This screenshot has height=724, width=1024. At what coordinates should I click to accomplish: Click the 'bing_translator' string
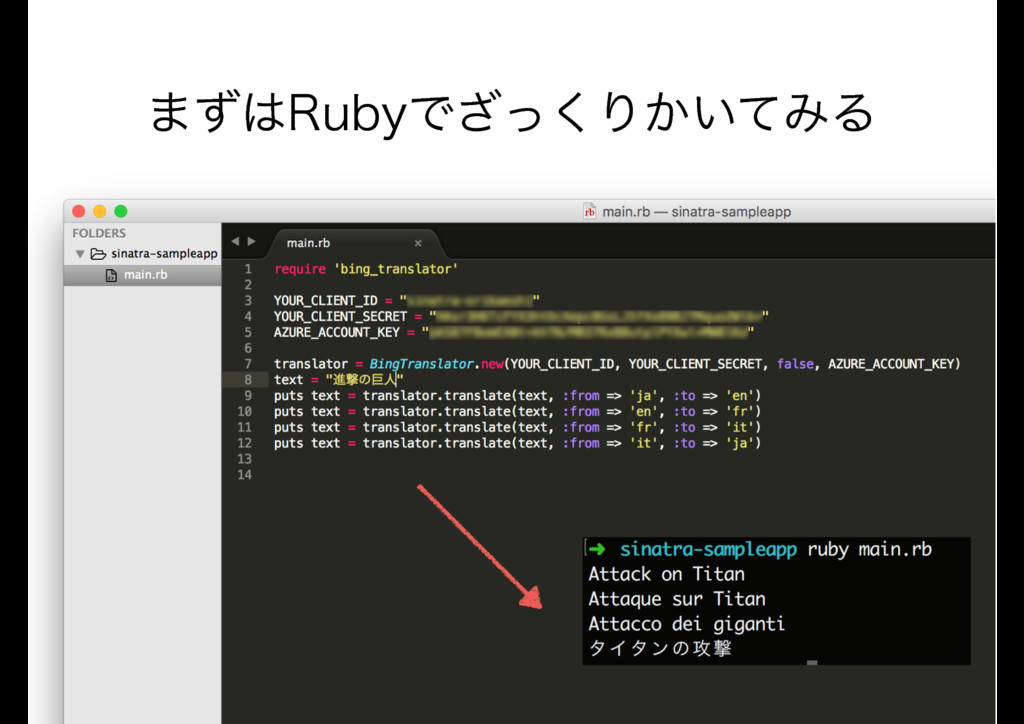(x=396, y=269)
